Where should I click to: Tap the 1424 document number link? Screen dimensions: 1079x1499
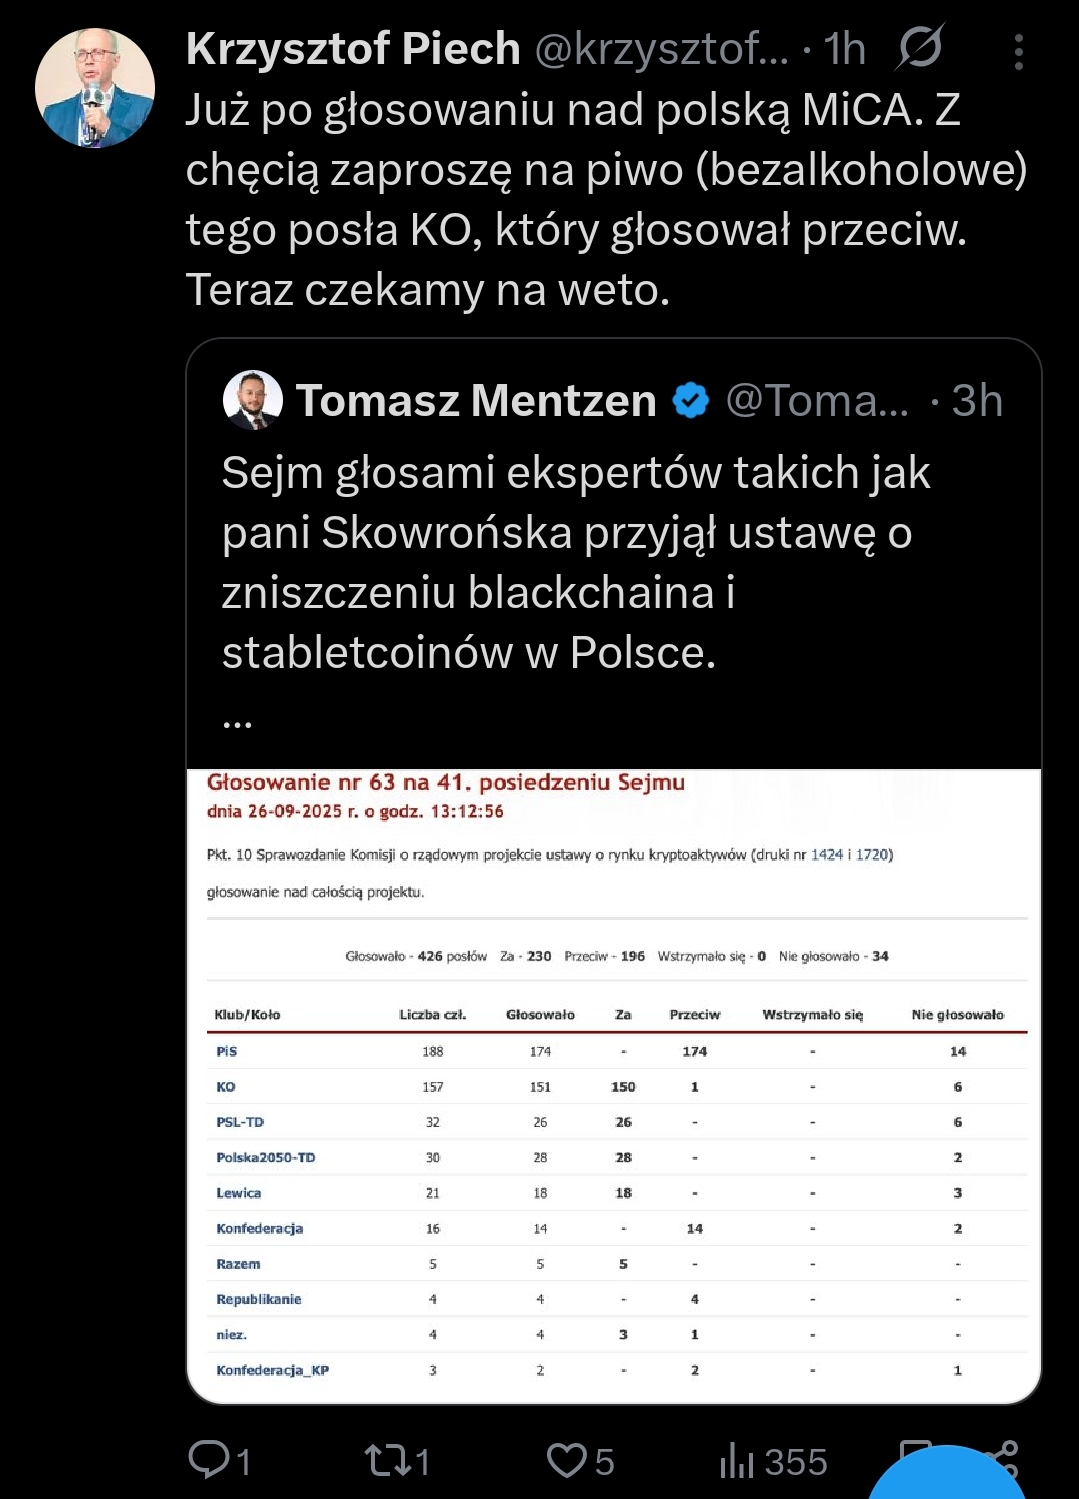[x=827, y=855]
